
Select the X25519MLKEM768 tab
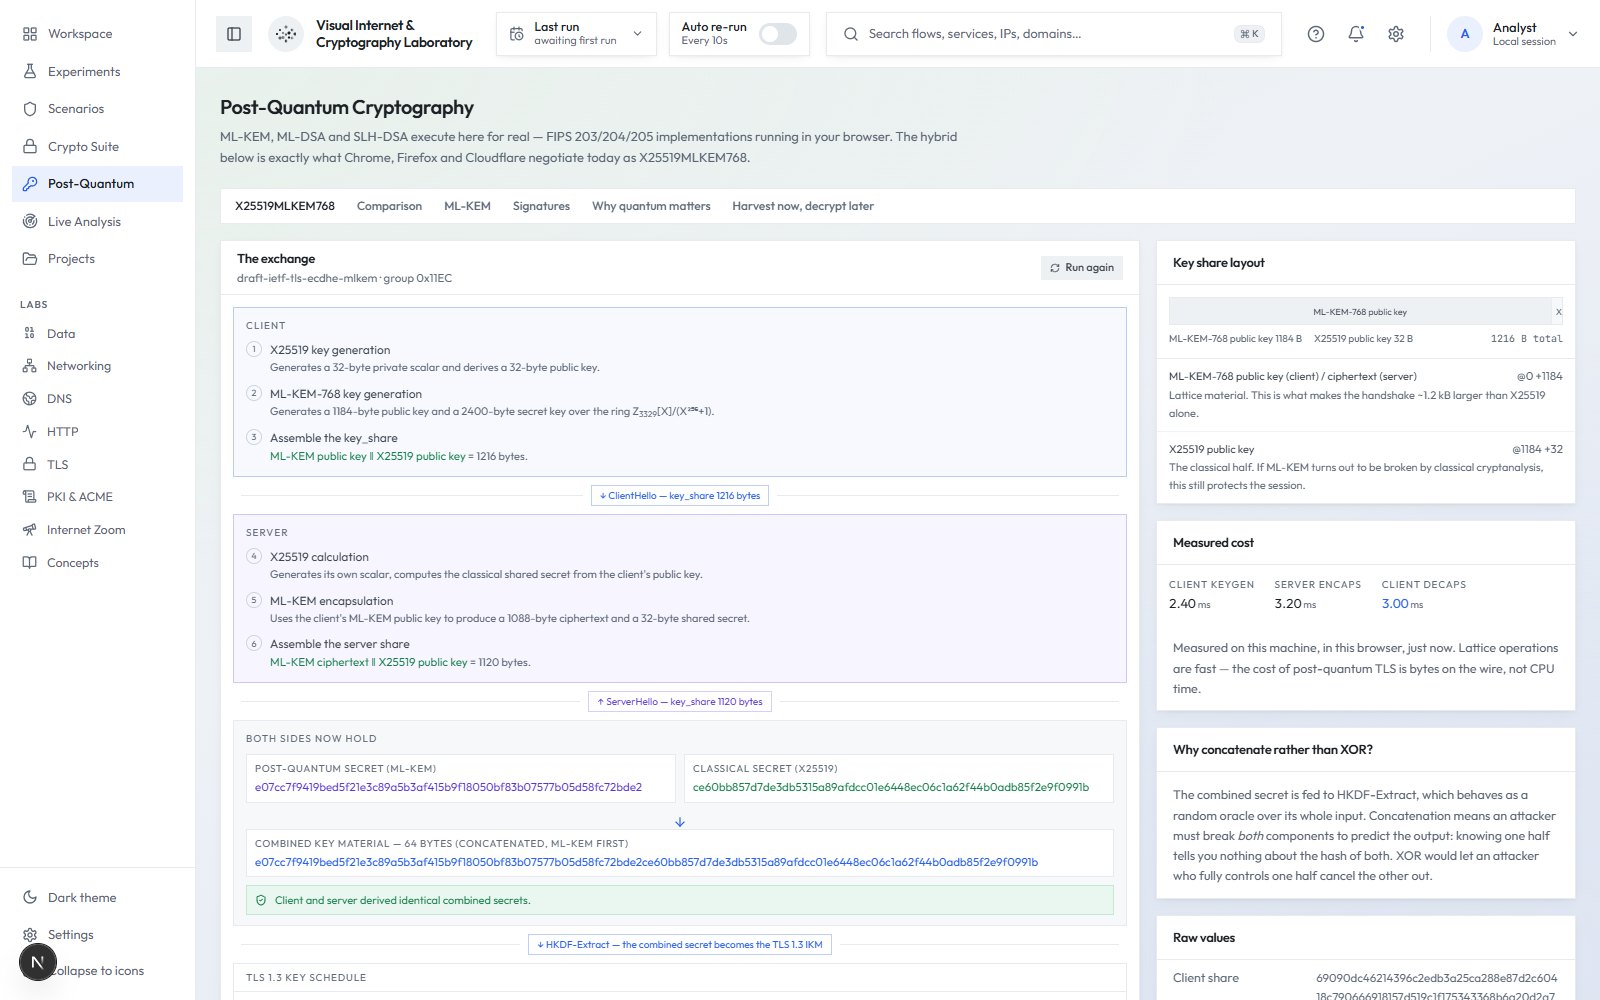tap(285, 206)
